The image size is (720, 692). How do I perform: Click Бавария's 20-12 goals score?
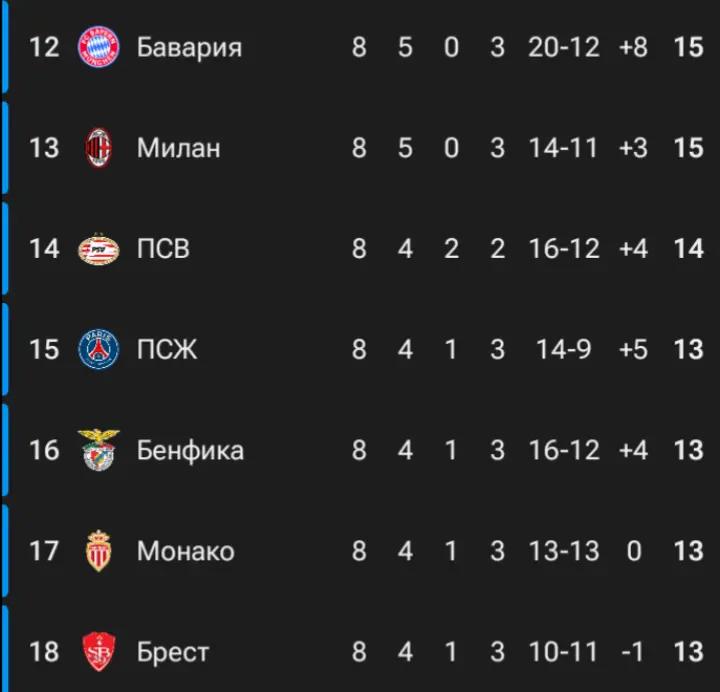point(563,47)
